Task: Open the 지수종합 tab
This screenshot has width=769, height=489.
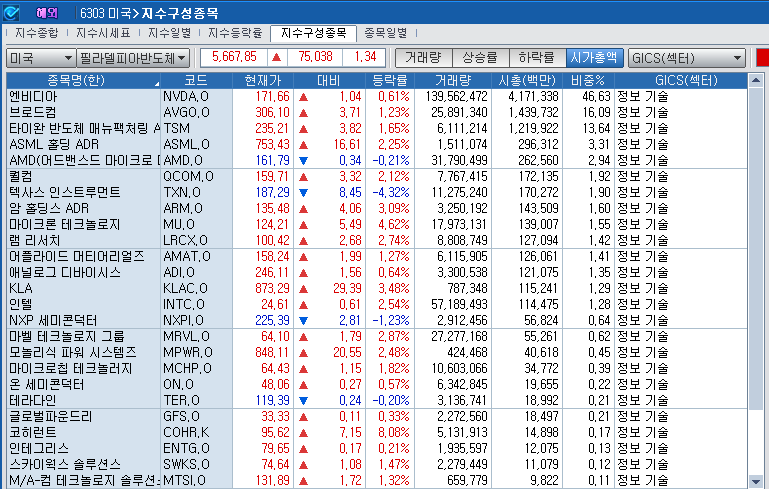Action: click(36, 33)
